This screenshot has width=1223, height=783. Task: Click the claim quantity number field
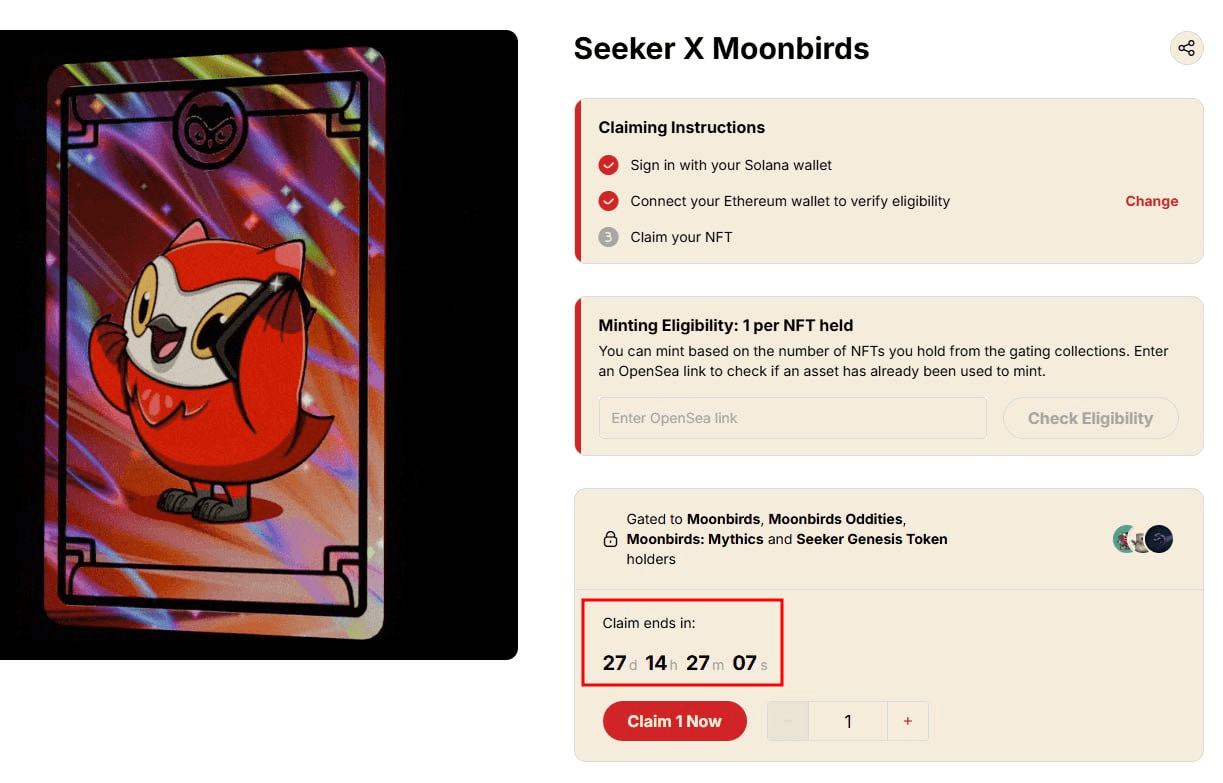(x=848, y=721)
